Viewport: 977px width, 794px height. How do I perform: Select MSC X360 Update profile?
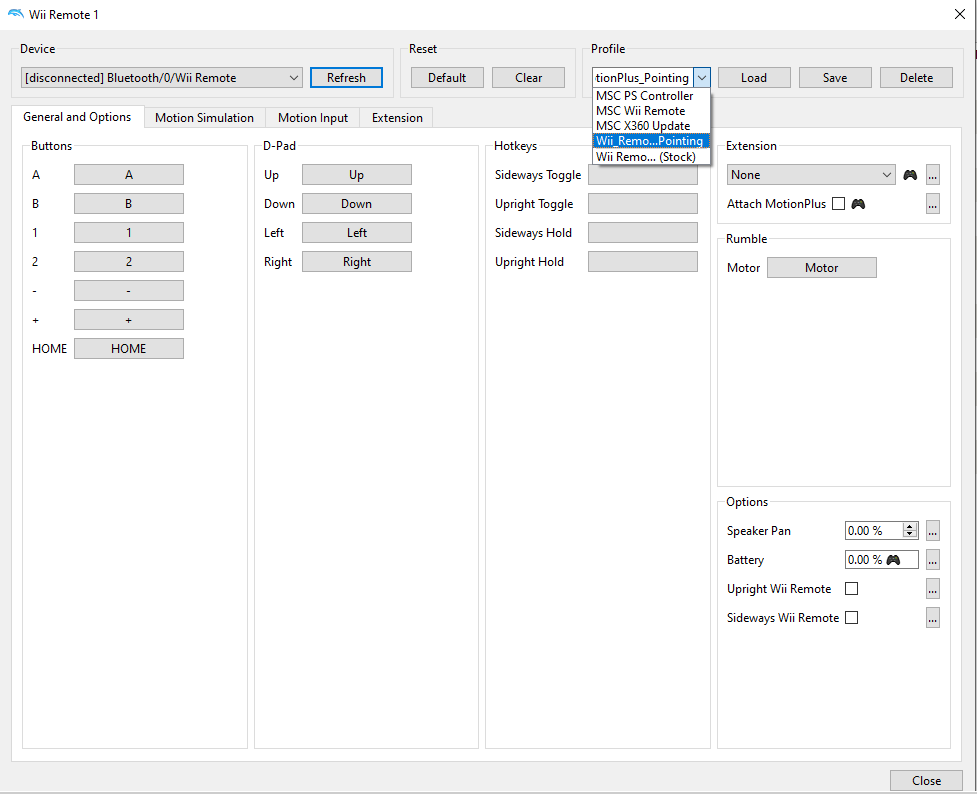651,126
